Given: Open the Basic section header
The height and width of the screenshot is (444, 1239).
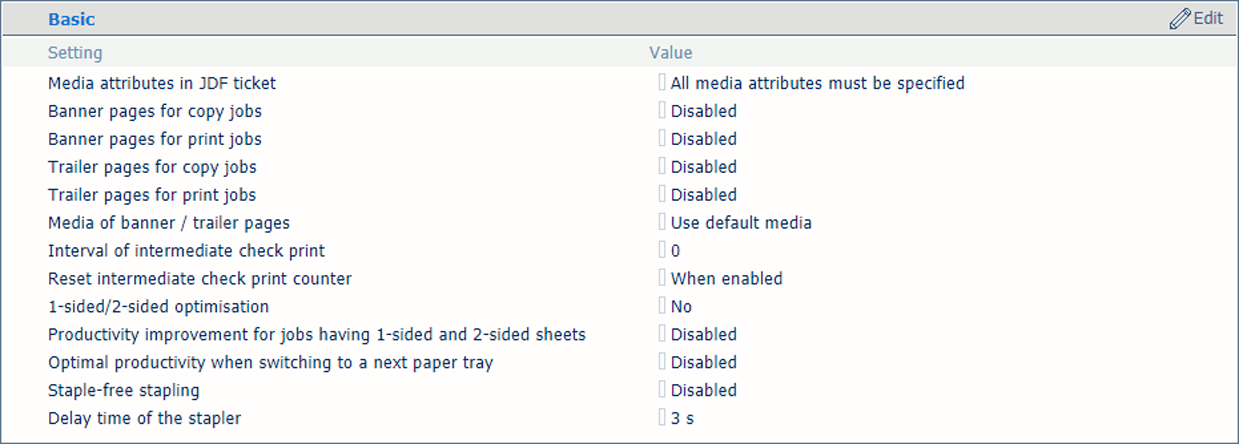Looking at the screenshot, I should (72, 19).
